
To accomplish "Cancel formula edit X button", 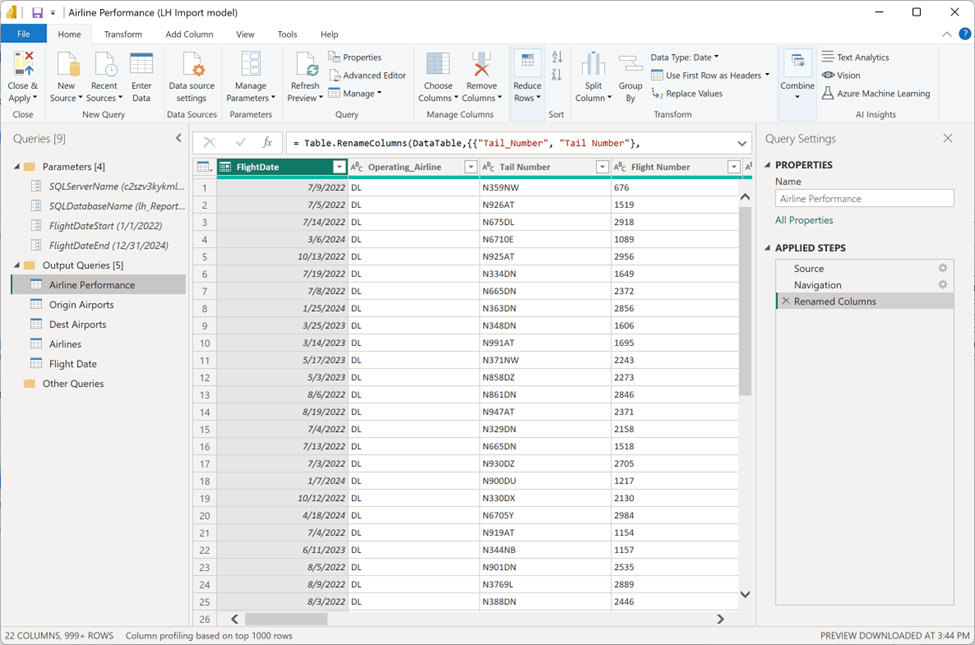I will tap(210, 142).
